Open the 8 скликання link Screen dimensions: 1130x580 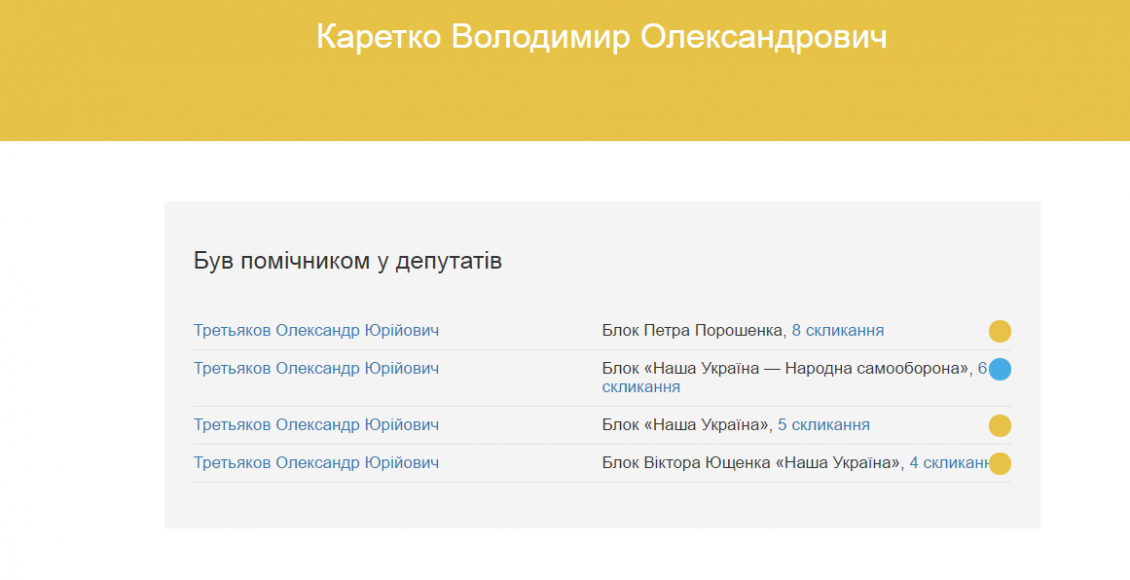point(837,331)
